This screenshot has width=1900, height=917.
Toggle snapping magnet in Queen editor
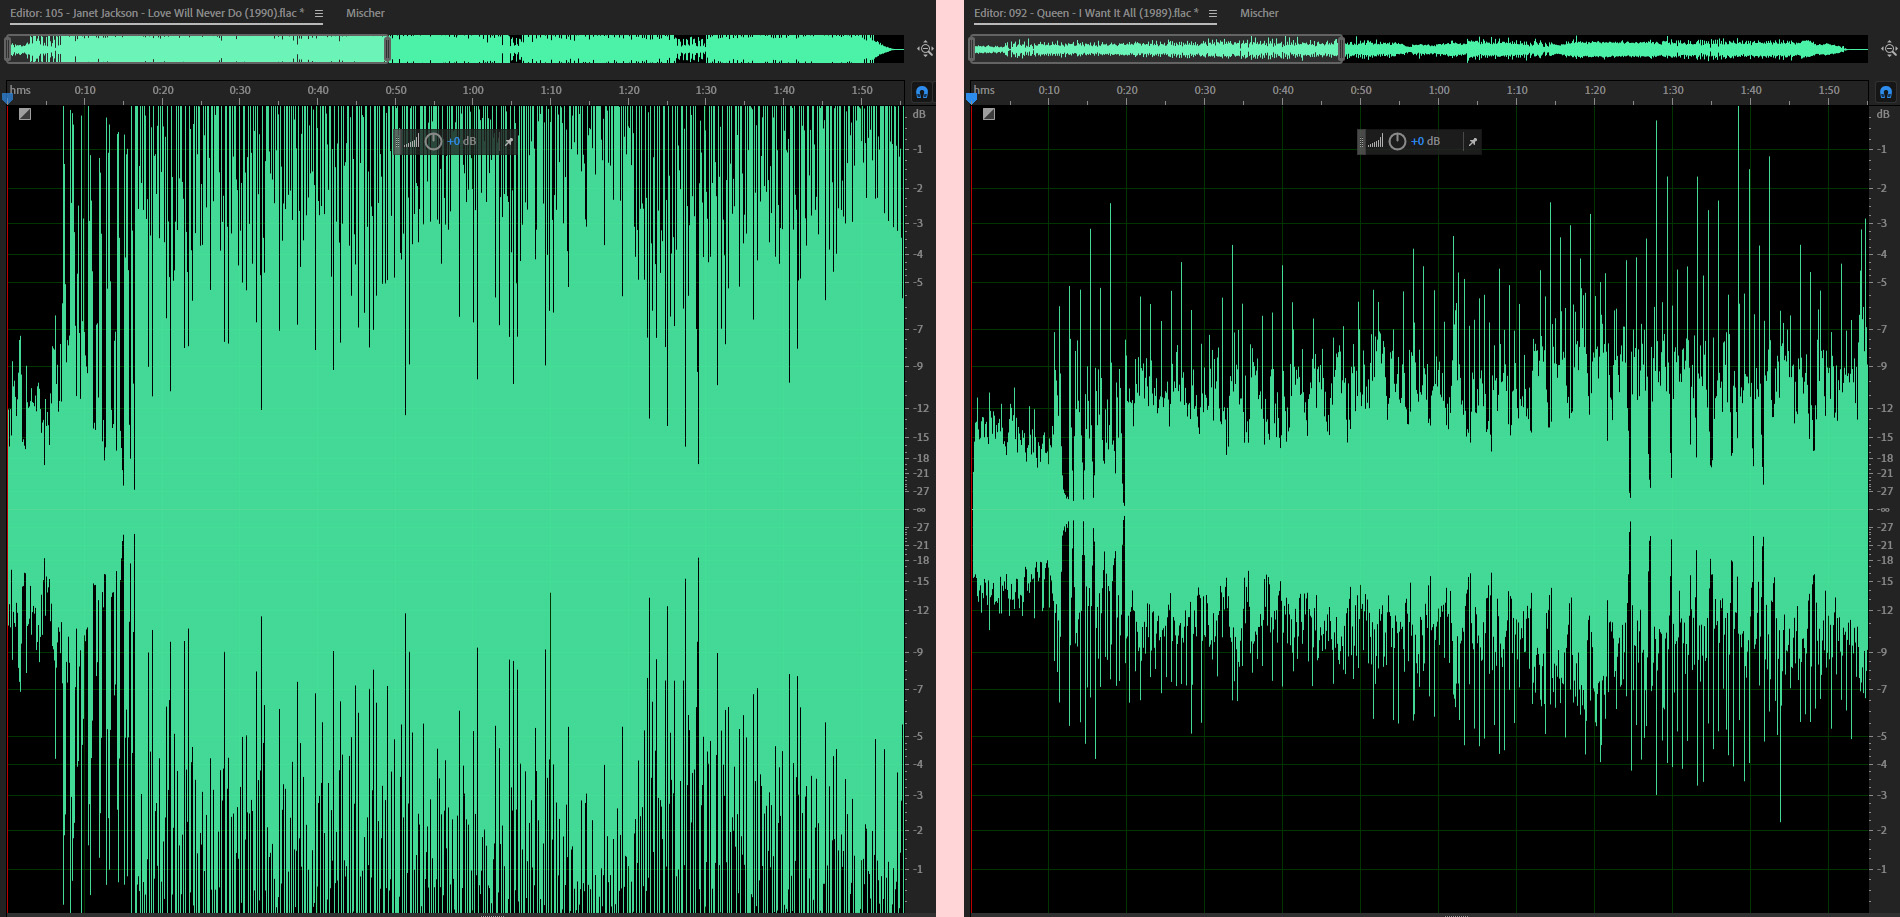click(1885, 92)
